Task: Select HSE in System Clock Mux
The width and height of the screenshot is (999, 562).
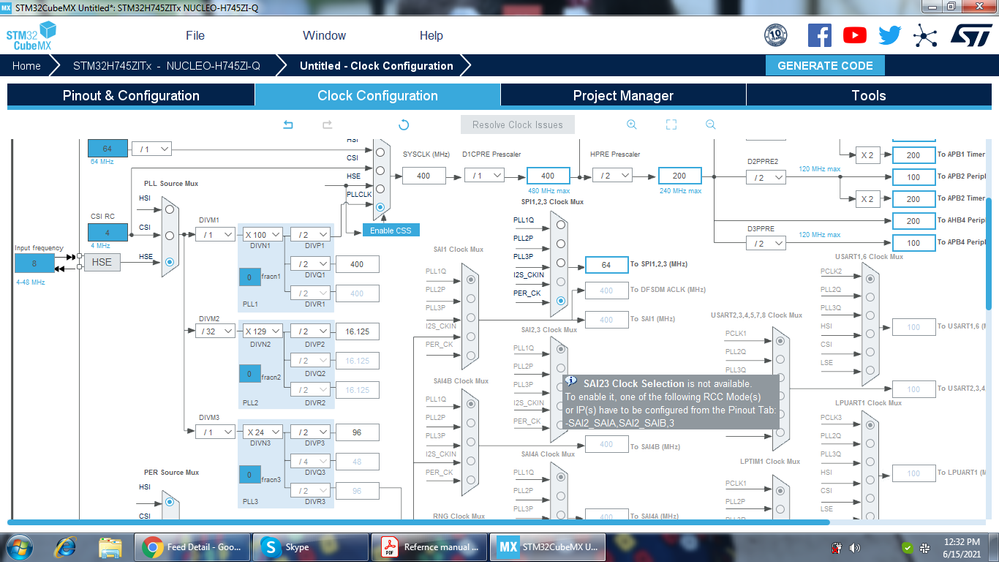Action: click(x=380, y=189)
